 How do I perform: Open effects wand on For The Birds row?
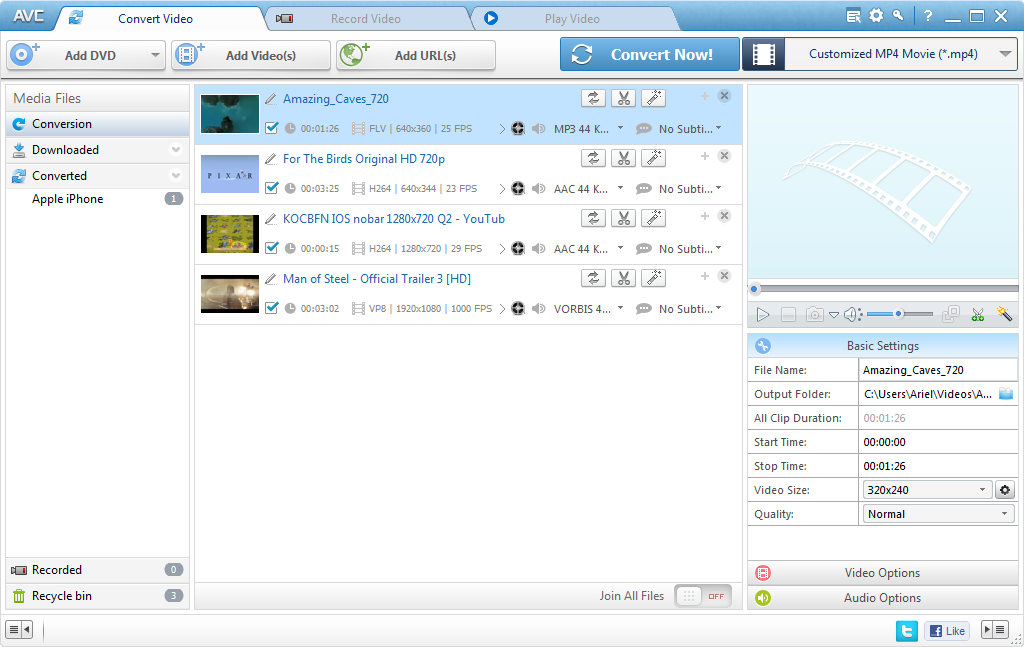coord(653,159)
